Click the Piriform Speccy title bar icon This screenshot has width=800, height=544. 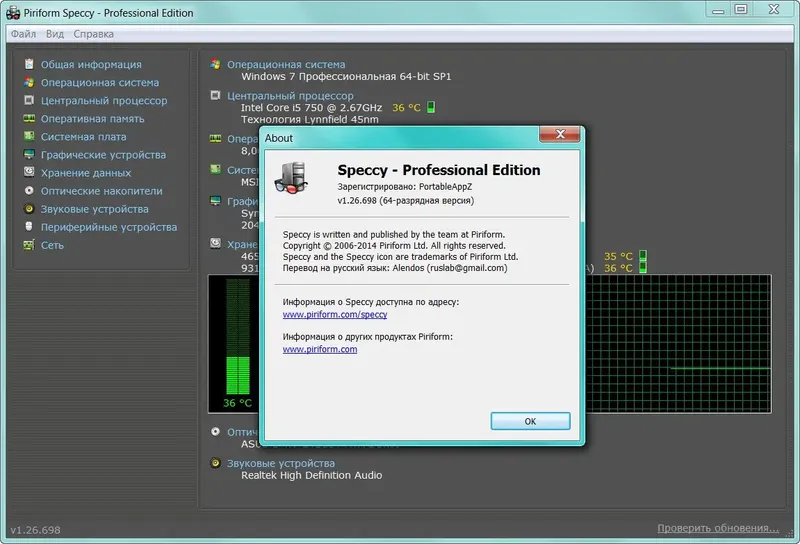(x=13, y=13)
